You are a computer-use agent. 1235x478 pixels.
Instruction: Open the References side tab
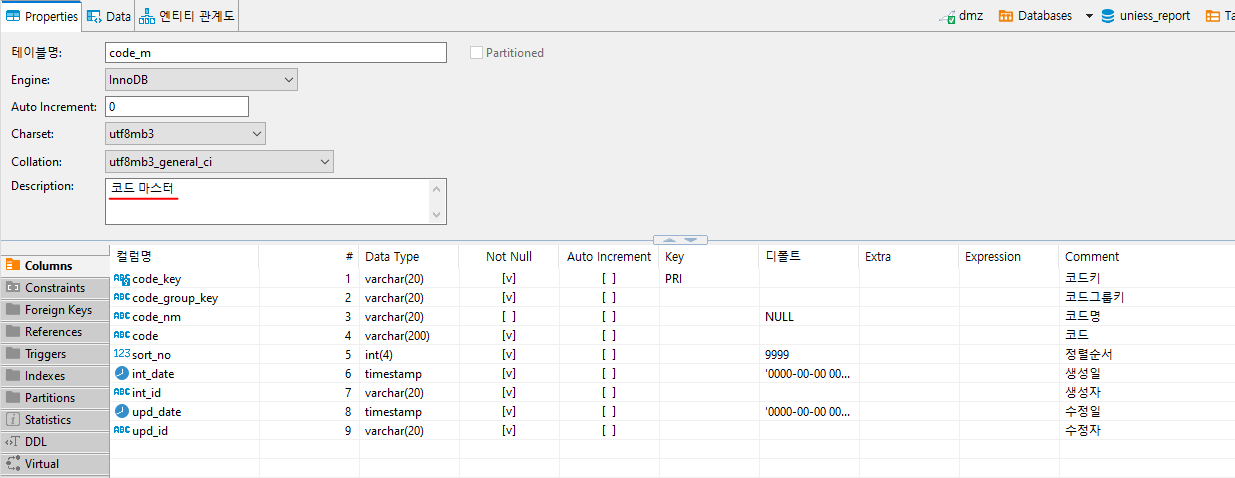coord(54,332)
